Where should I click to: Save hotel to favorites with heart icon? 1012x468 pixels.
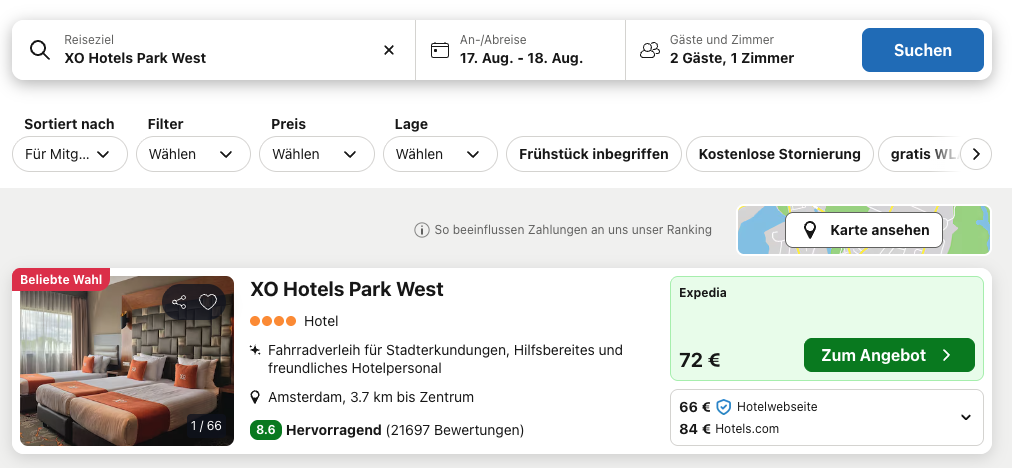pos(208,301)
